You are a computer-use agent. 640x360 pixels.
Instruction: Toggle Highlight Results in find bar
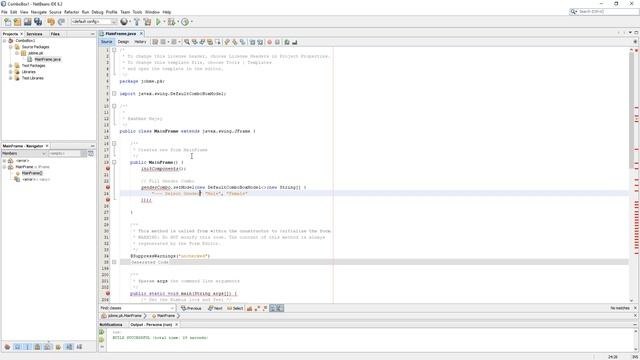[273, 309]
